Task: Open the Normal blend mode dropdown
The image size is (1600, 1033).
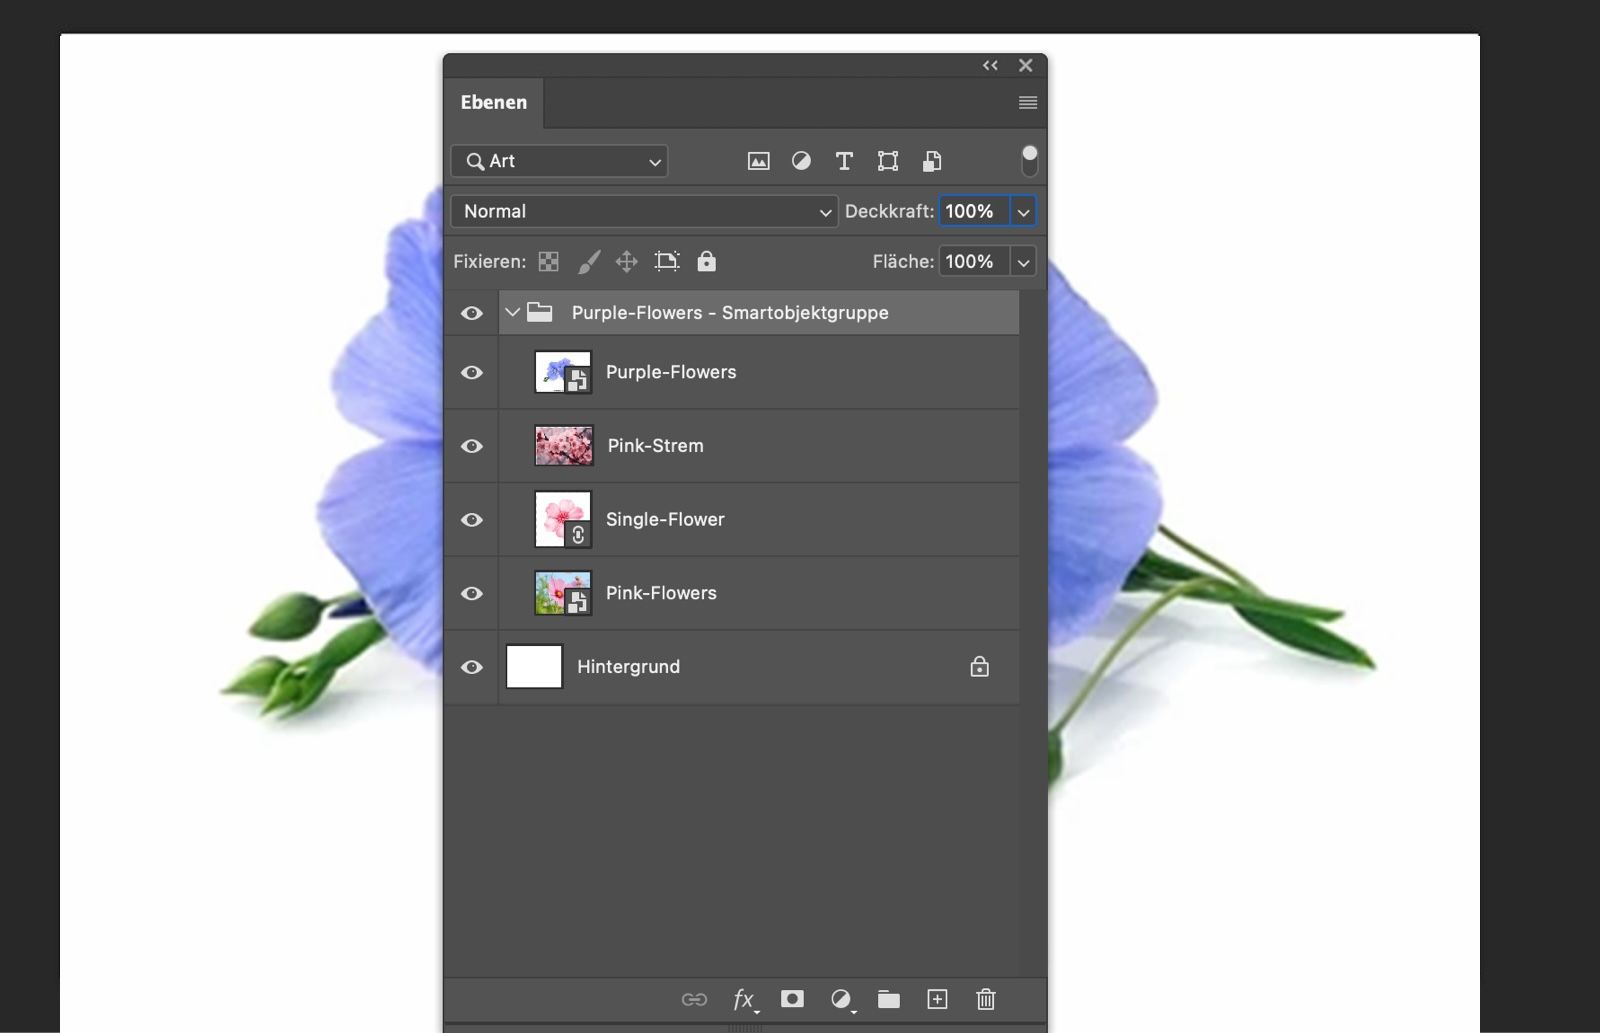Action: coord(644,212)
